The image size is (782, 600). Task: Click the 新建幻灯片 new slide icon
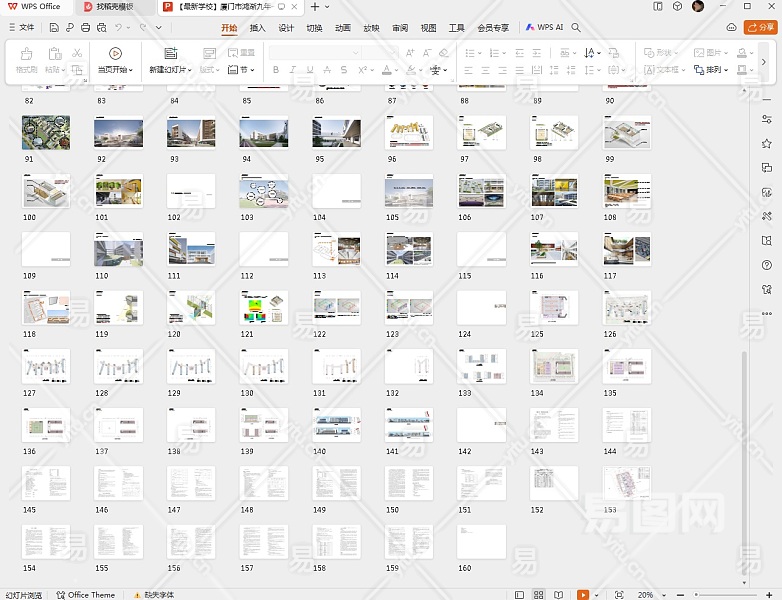[169, 53]
